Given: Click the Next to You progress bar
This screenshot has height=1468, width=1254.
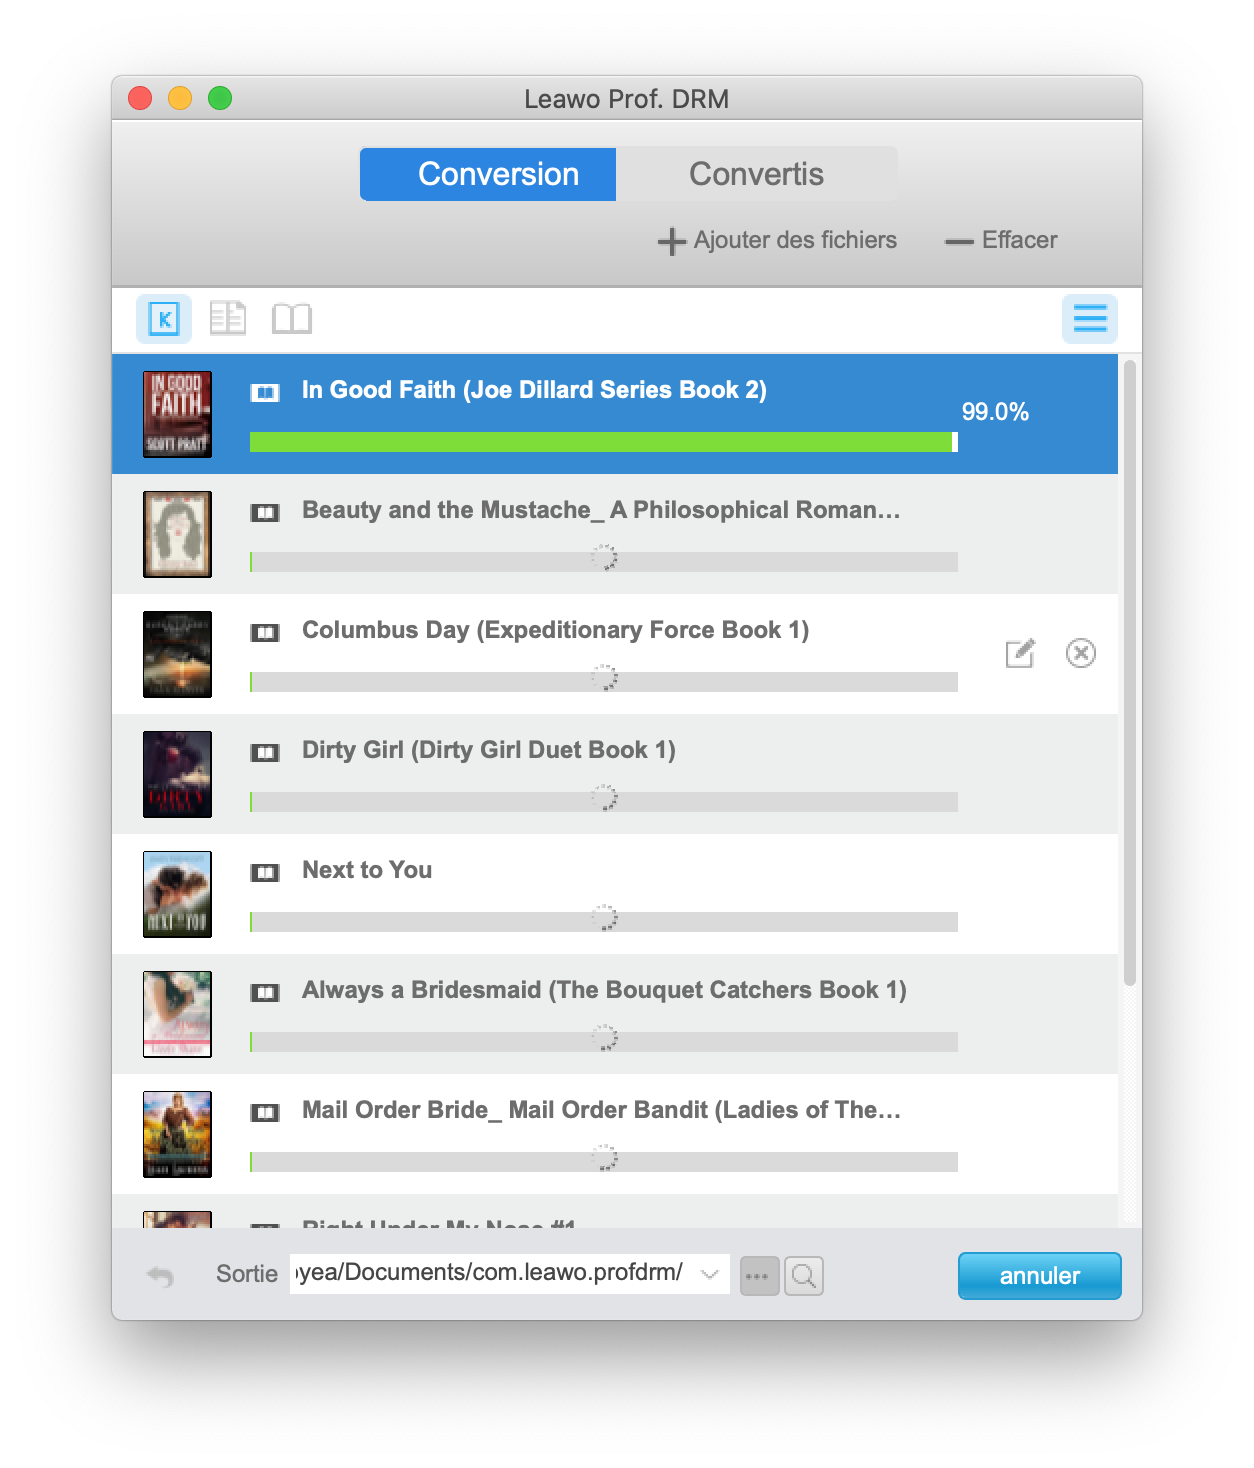Looking at the screenshot, I should pyautogui.click(x=603, y=922).
